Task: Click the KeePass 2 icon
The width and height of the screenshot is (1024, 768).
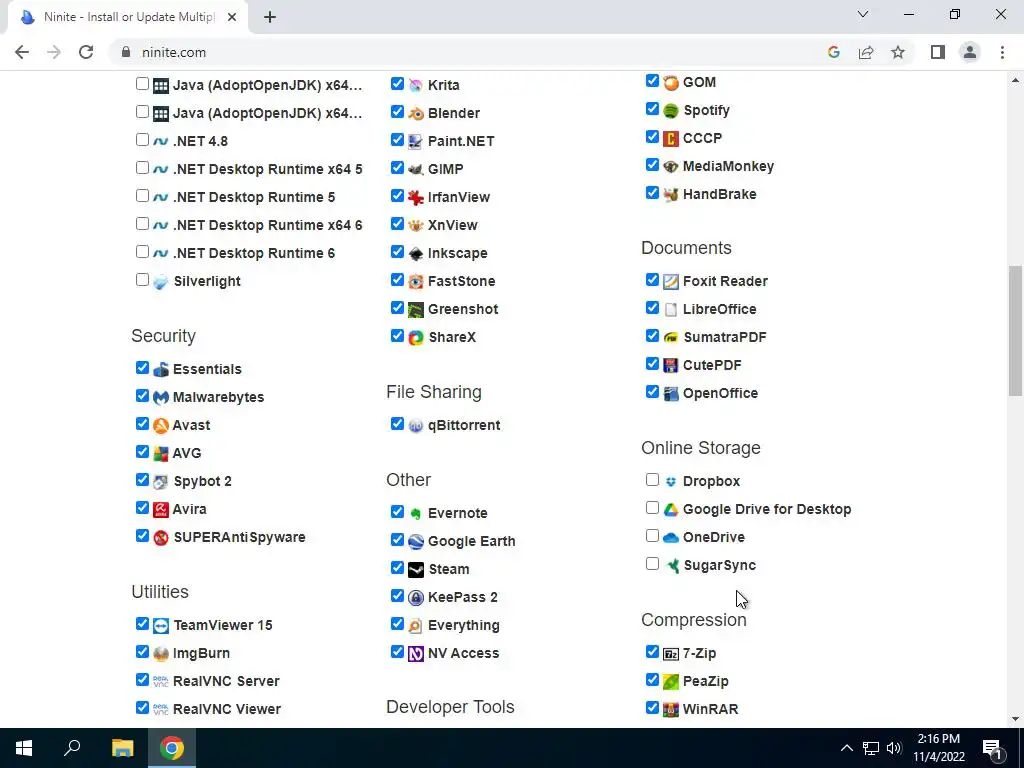Action: [415, 598]
